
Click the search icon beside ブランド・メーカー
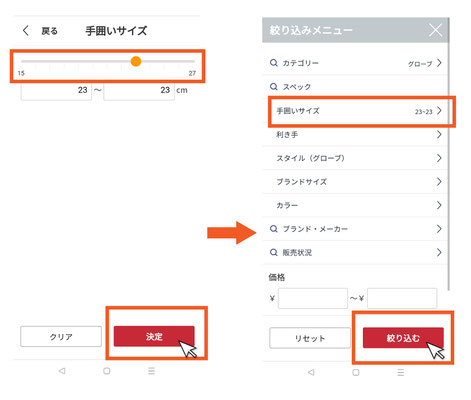[274, 229]
